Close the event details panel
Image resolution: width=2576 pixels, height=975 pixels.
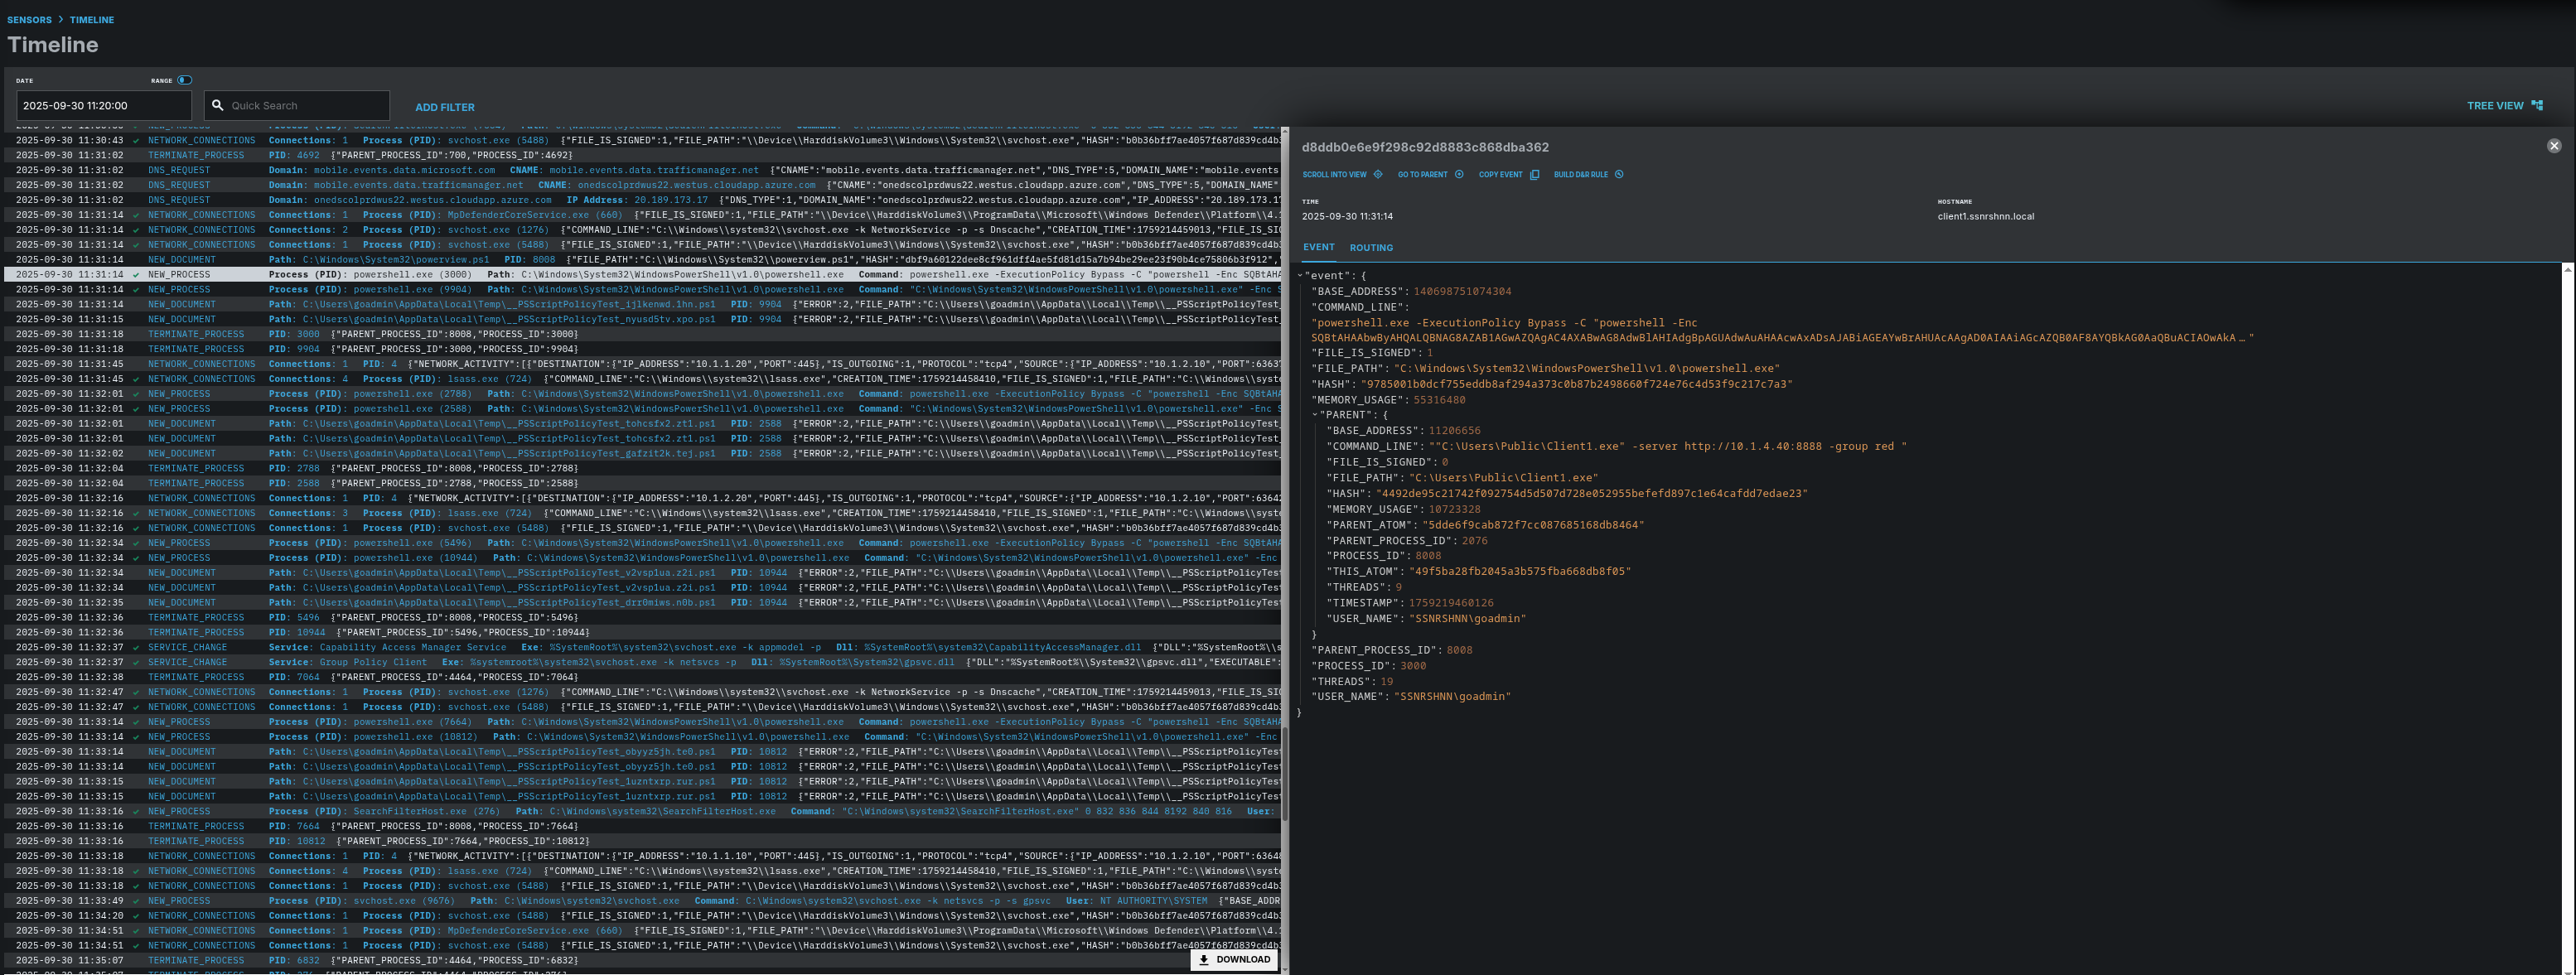tap(2553, 146)
